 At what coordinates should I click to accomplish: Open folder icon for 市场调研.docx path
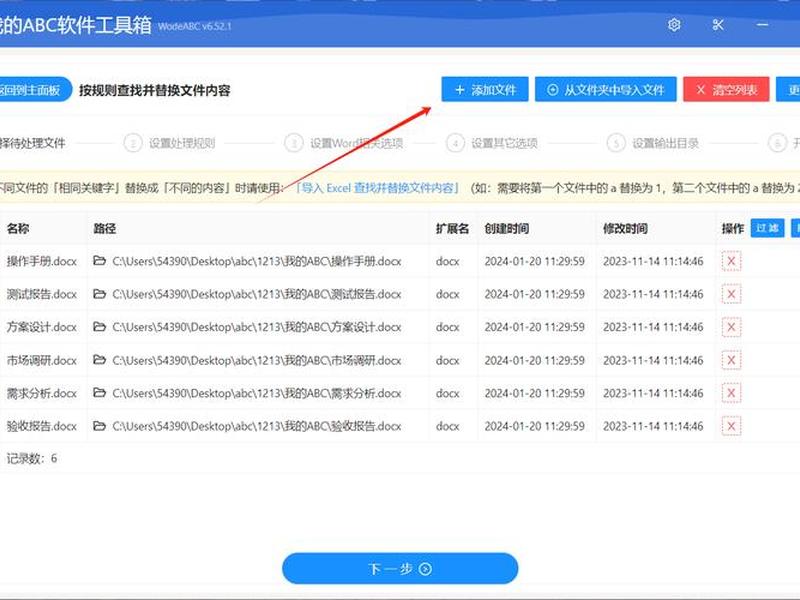(x=99, y=360)
